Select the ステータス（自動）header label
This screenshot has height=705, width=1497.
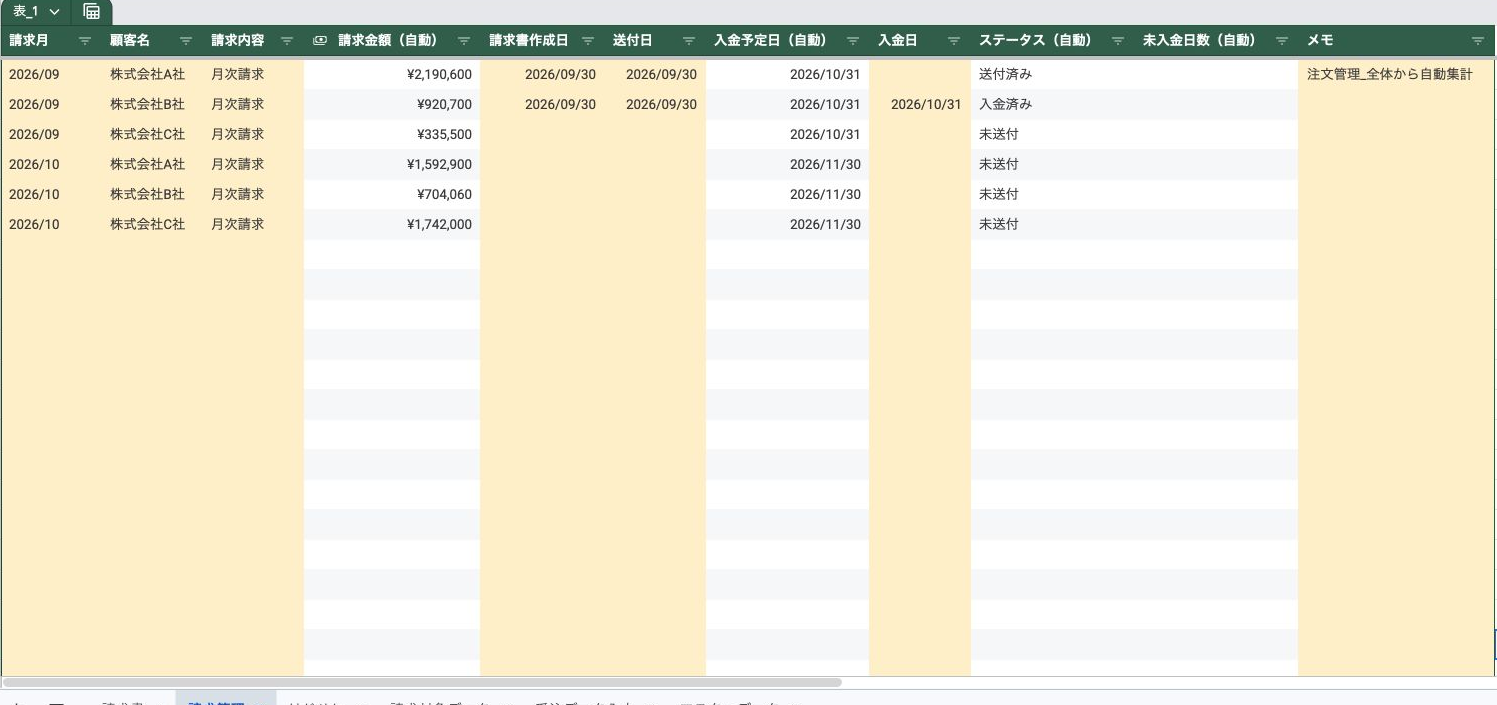[x=1035, y=41]
